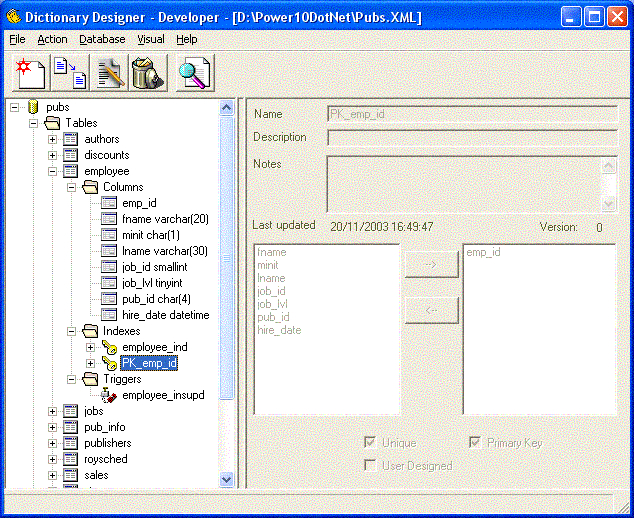The image size is (634, 518).
Task: Click the Copy document toolbar icon
Action: (68, 73)
